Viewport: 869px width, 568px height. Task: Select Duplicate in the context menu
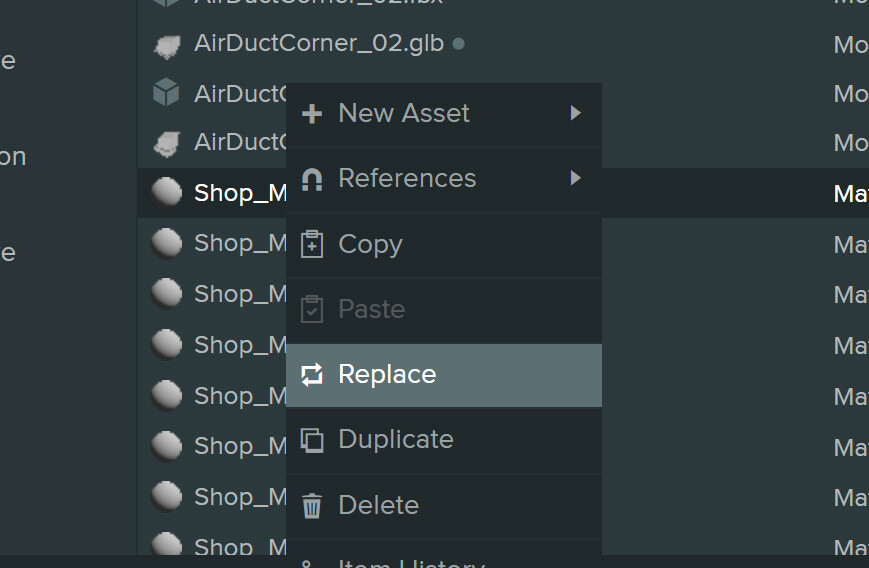pos(395,440)
